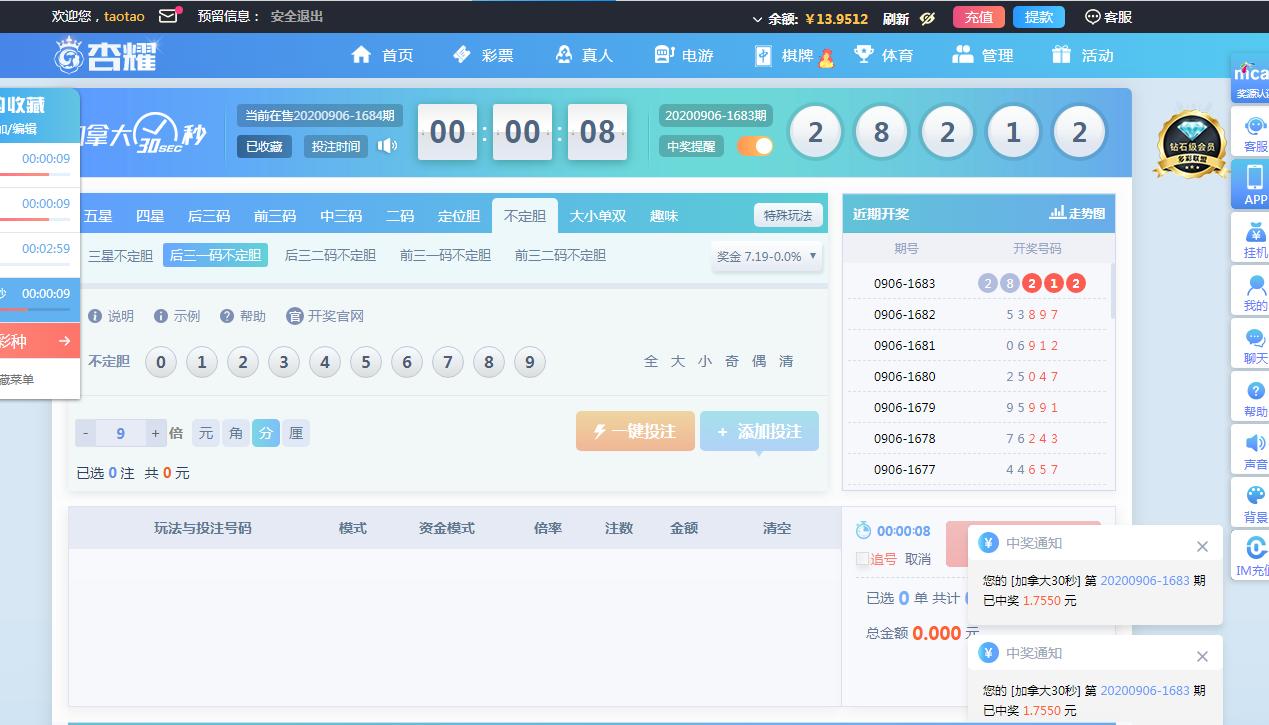The height and width of the screenshot is (725, 1269).
Task: Open the 特殊玩法 special play menu
Action: pyautogui.click(x=788, y=215)
